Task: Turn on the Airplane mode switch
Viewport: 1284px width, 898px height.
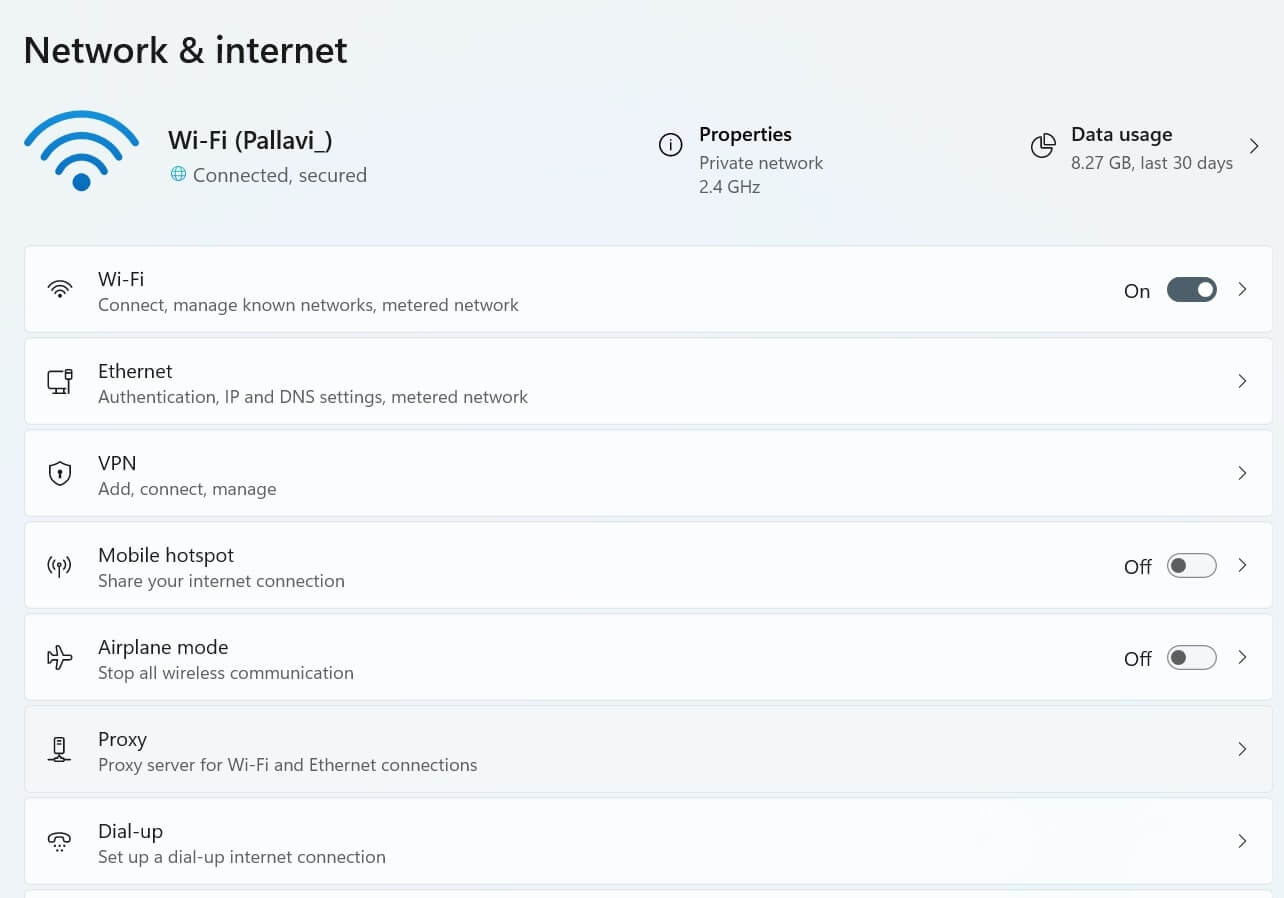Action: pos(1191,658)
